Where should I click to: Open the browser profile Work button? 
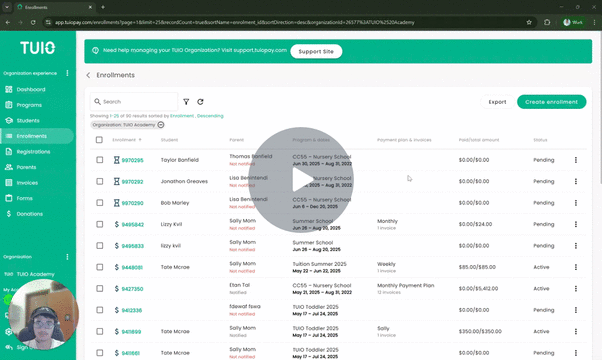573,22
